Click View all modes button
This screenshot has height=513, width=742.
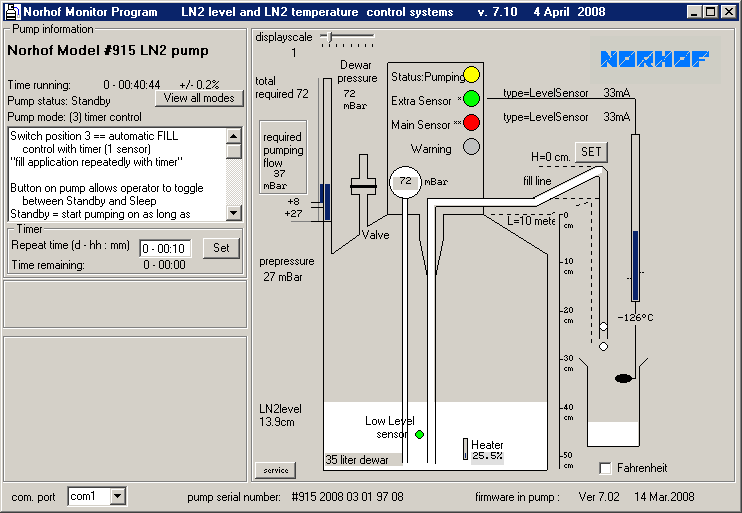[x=199, y=98]
